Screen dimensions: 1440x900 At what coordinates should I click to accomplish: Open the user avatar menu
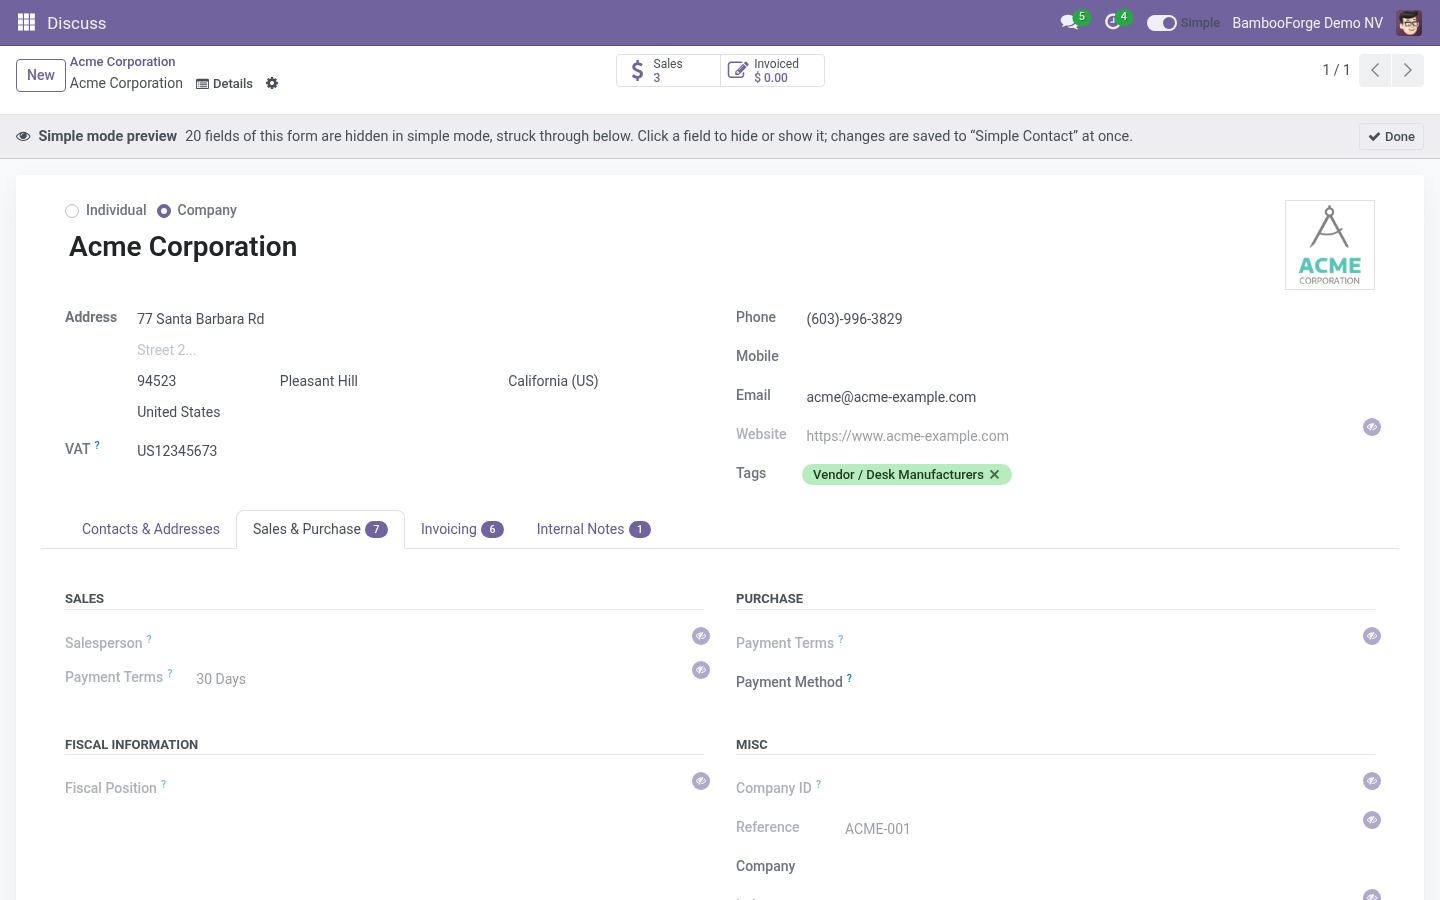click(1409, 22)
